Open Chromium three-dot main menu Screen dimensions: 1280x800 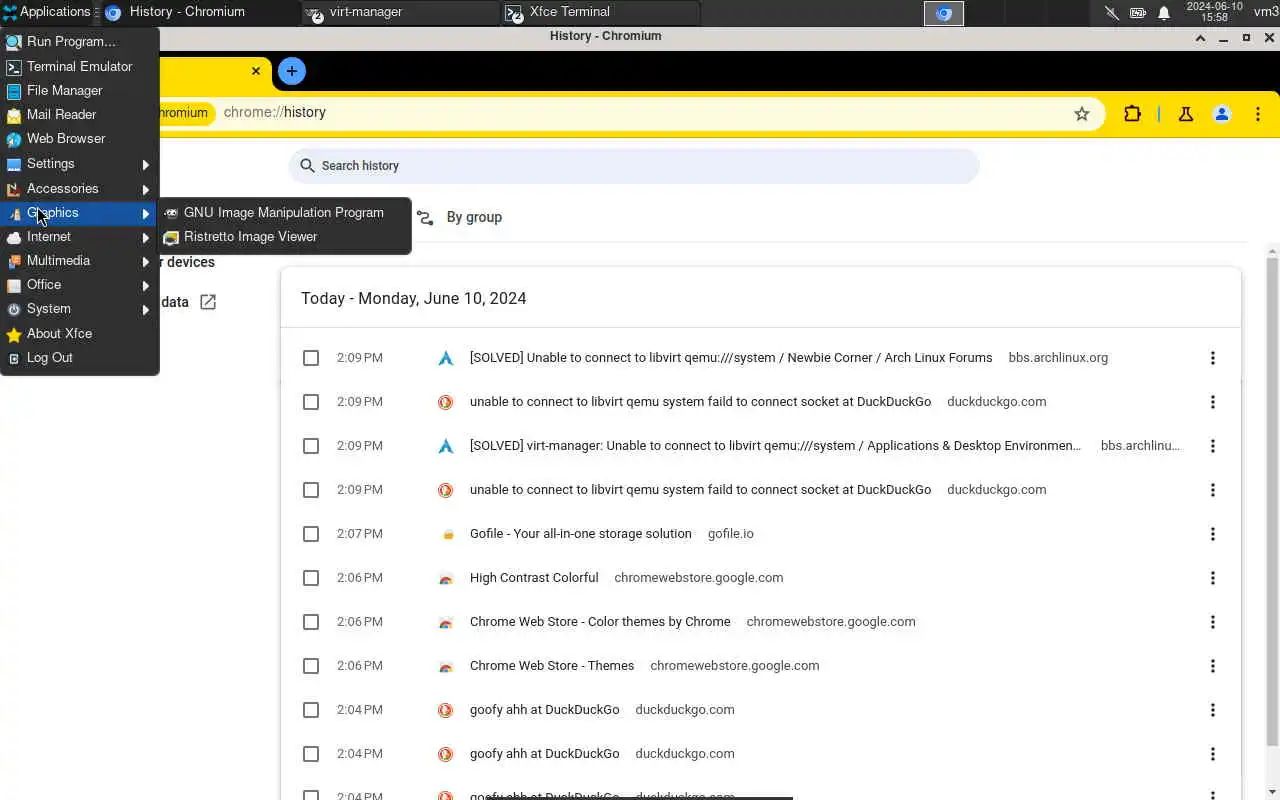coord(1258,114)
